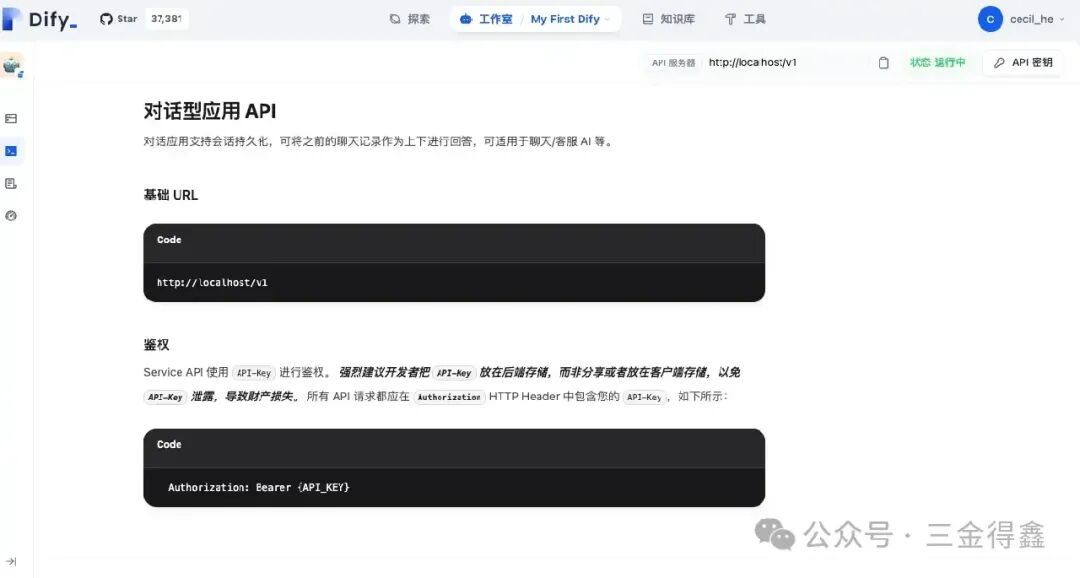
Task: Open the logs and annotations sidebar icon
Action: coord(11,183)
